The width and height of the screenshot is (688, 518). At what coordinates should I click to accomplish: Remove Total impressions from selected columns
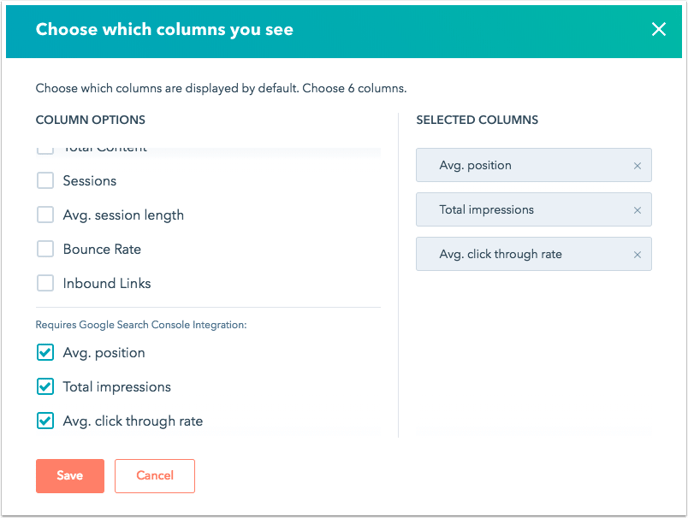[x=637, y=211]
